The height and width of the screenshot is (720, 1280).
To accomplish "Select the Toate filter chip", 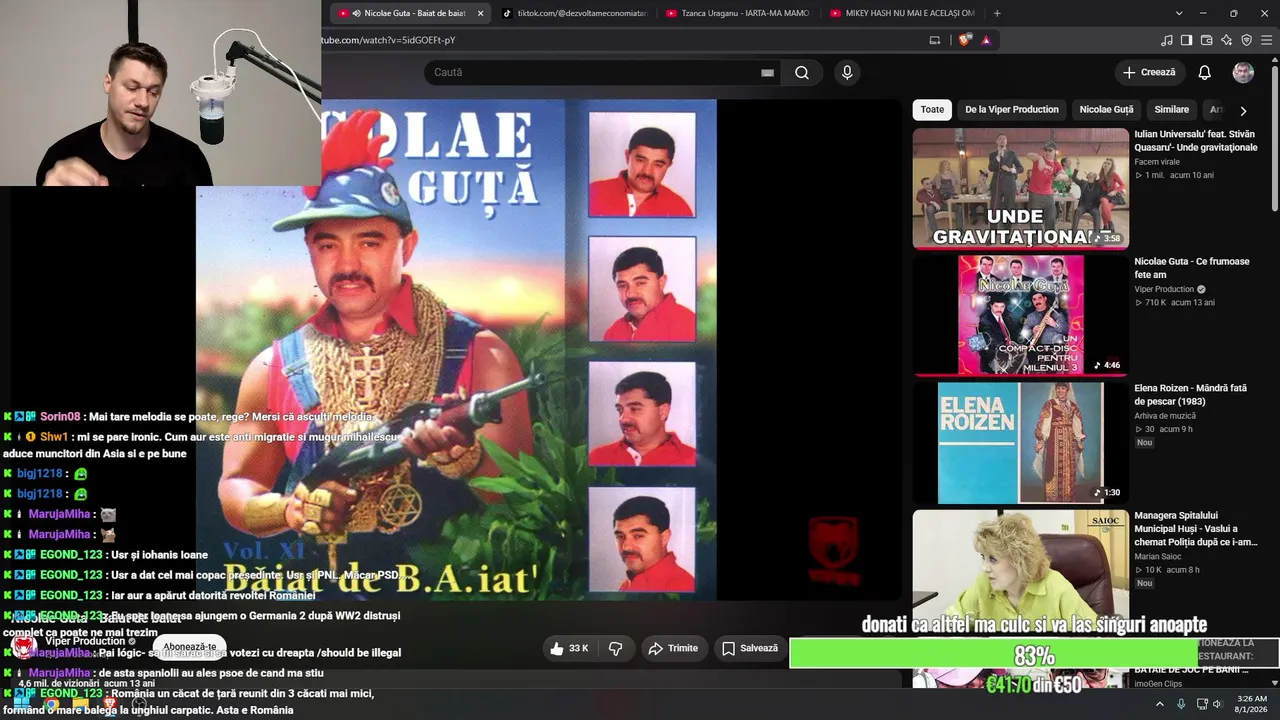I will [x=932, y=110].
